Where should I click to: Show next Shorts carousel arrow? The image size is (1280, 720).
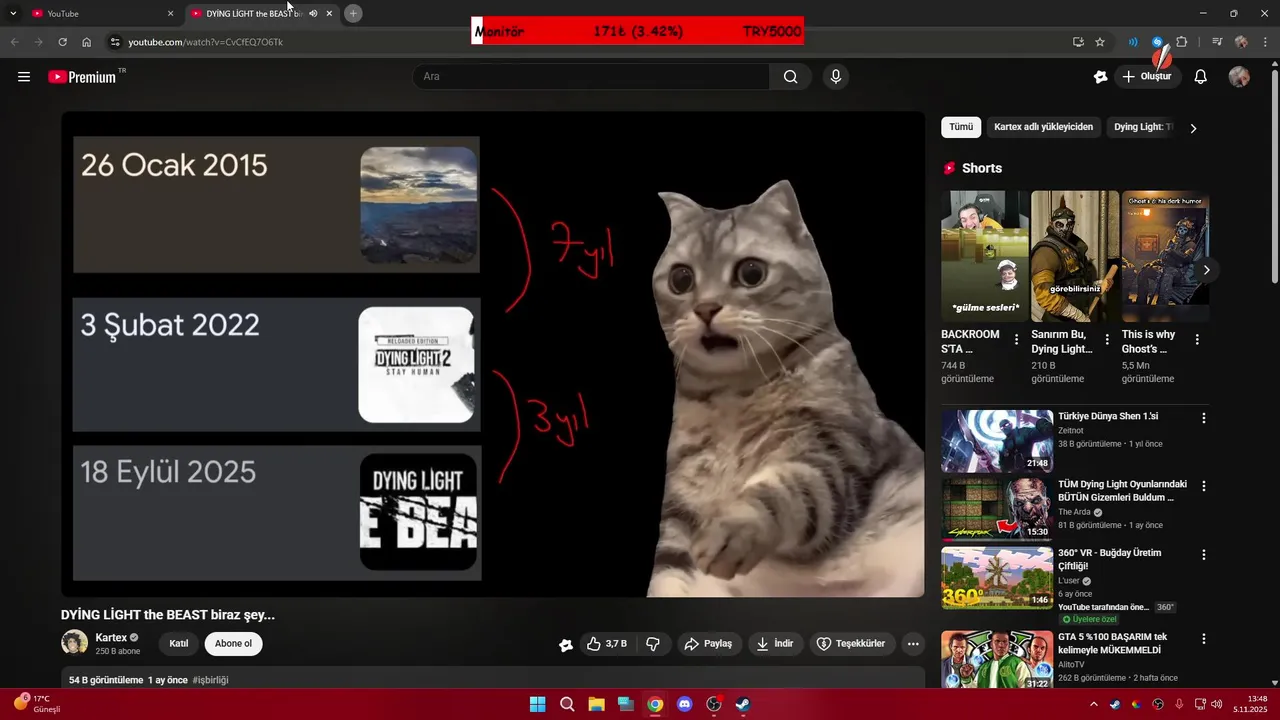pos(1206,270)
